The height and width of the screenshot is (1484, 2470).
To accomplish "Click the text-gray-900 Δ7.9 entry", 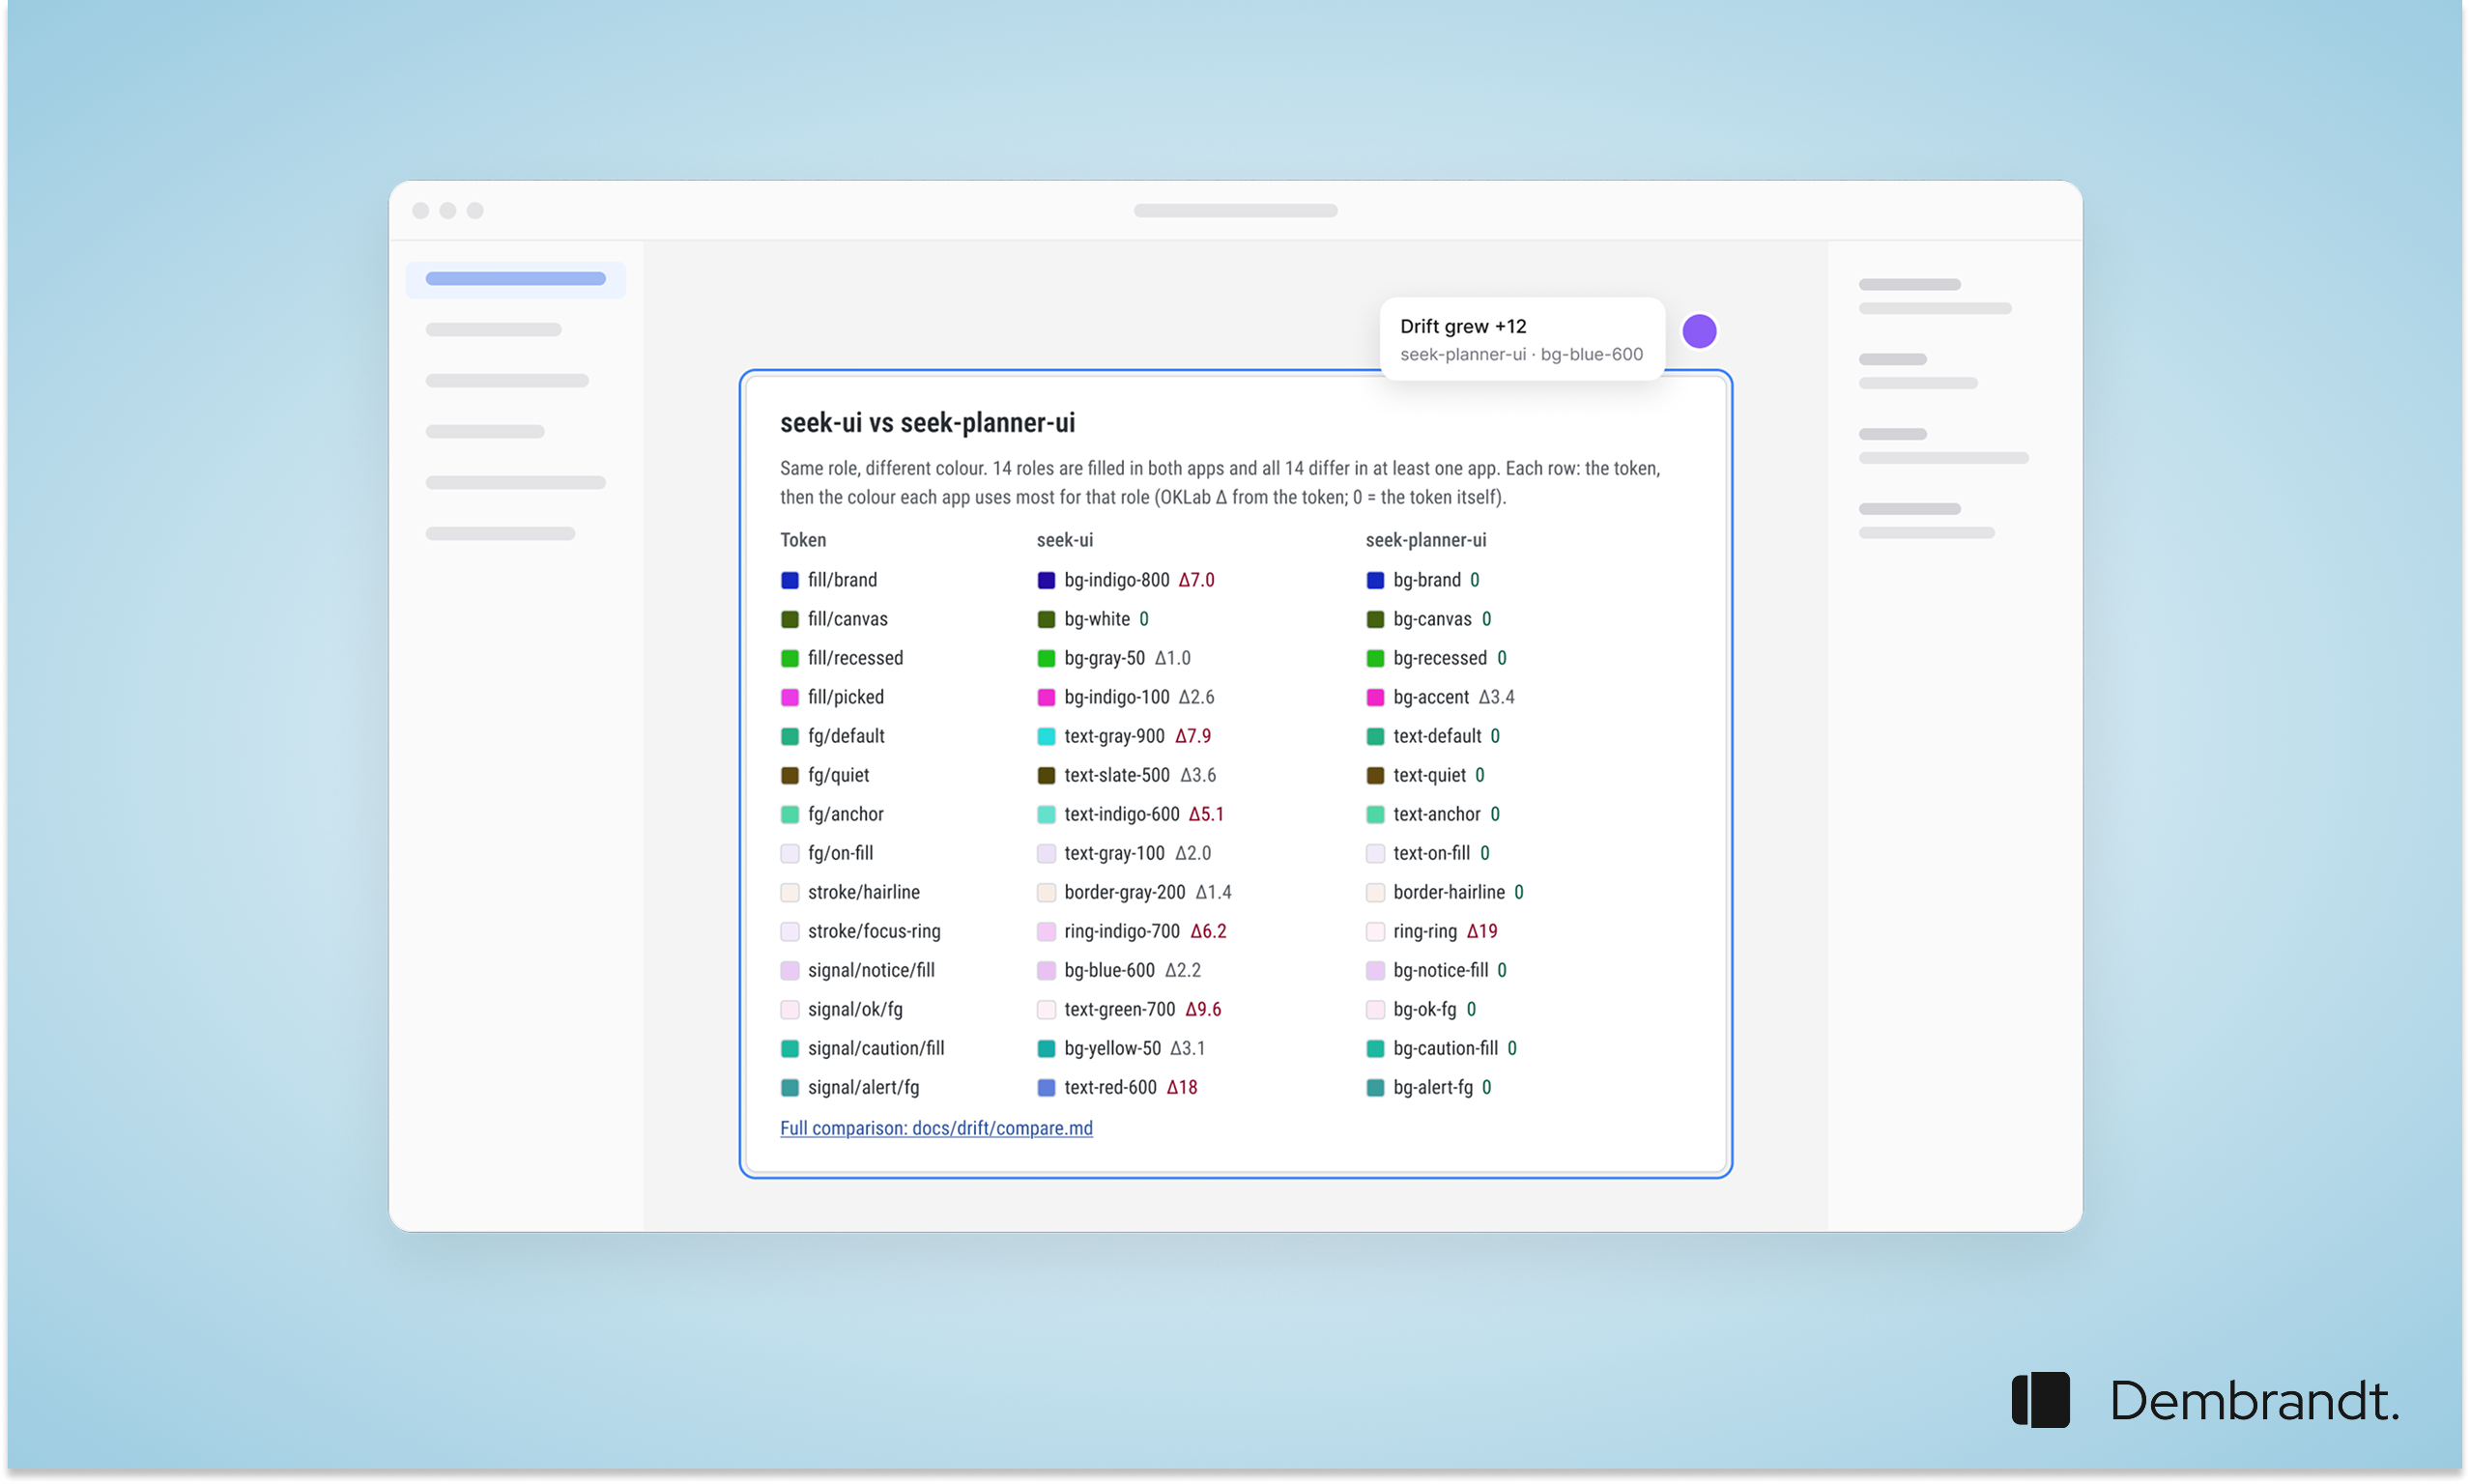I will click(1137, 736).
